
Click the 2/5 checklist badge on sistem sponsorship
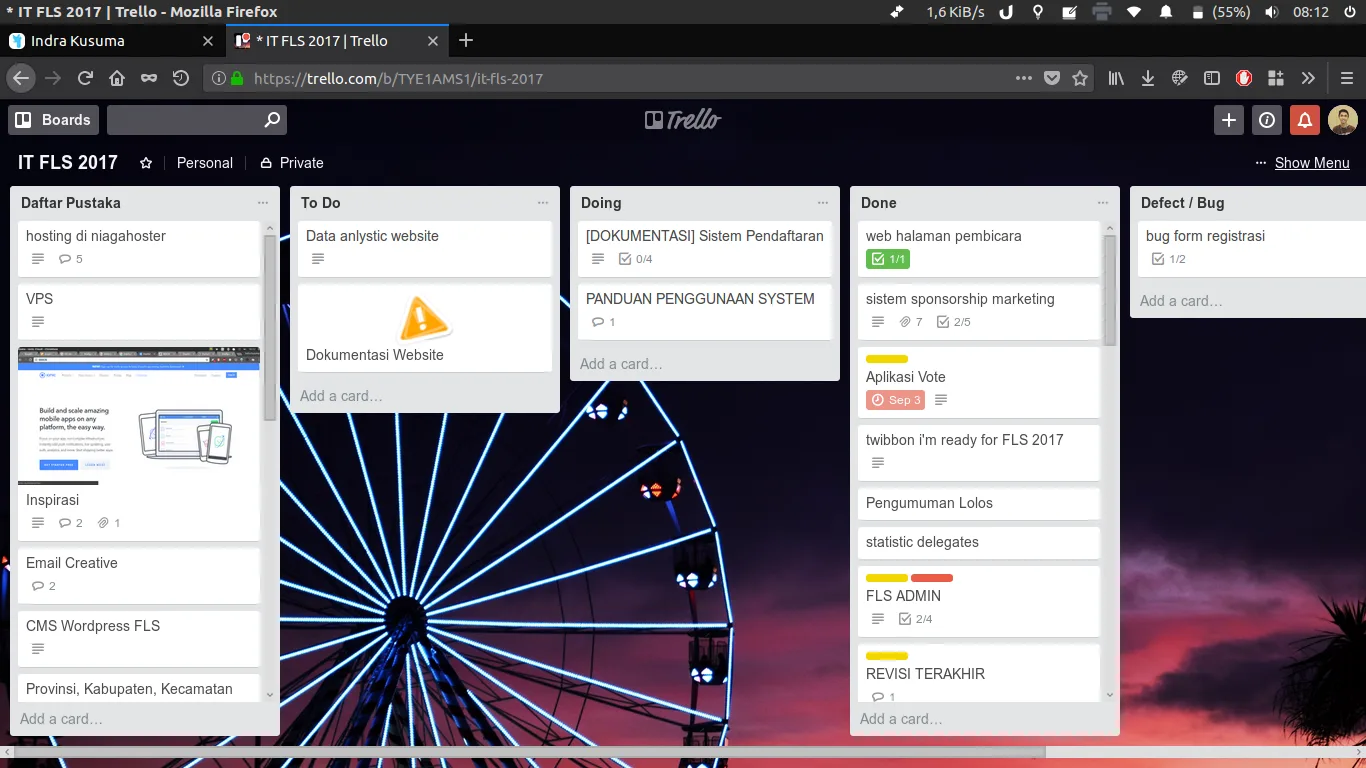pyautogui.click(x=954, y=322)
